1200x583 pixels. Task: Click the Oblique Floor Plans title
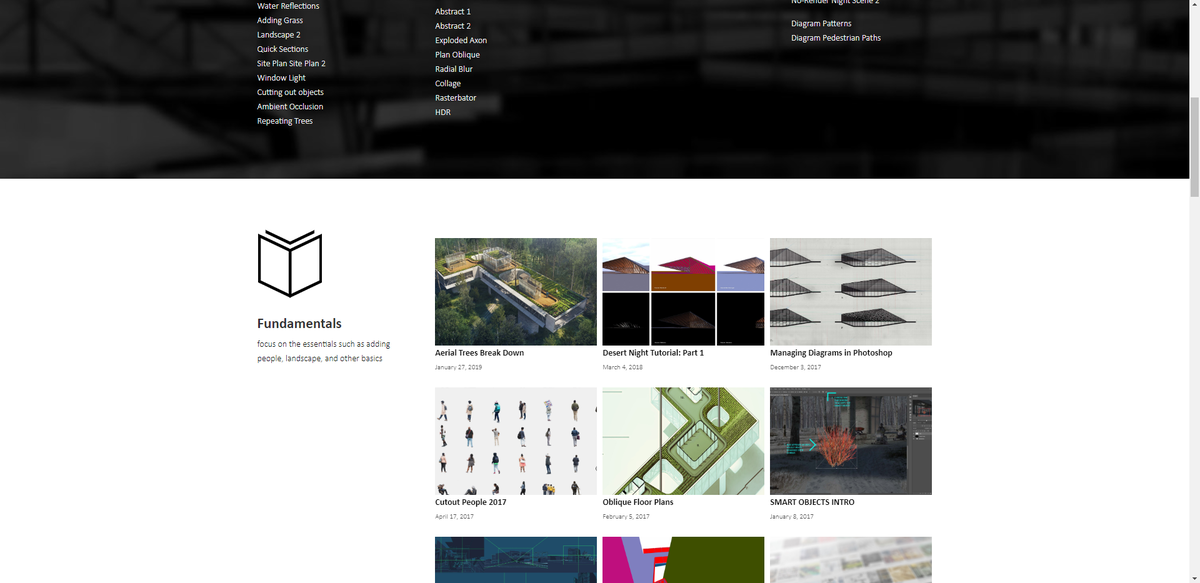click(x=638, y=502)
